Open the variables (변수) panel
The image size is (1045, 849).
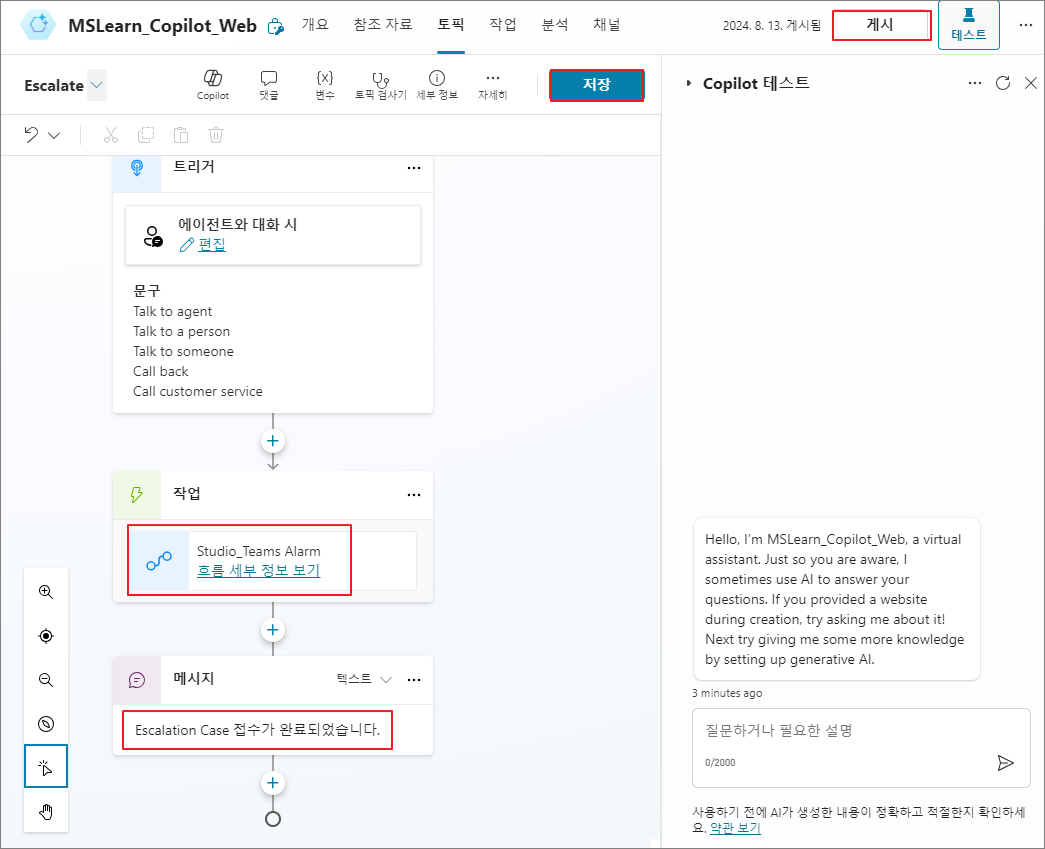click(x=325, y=85)
